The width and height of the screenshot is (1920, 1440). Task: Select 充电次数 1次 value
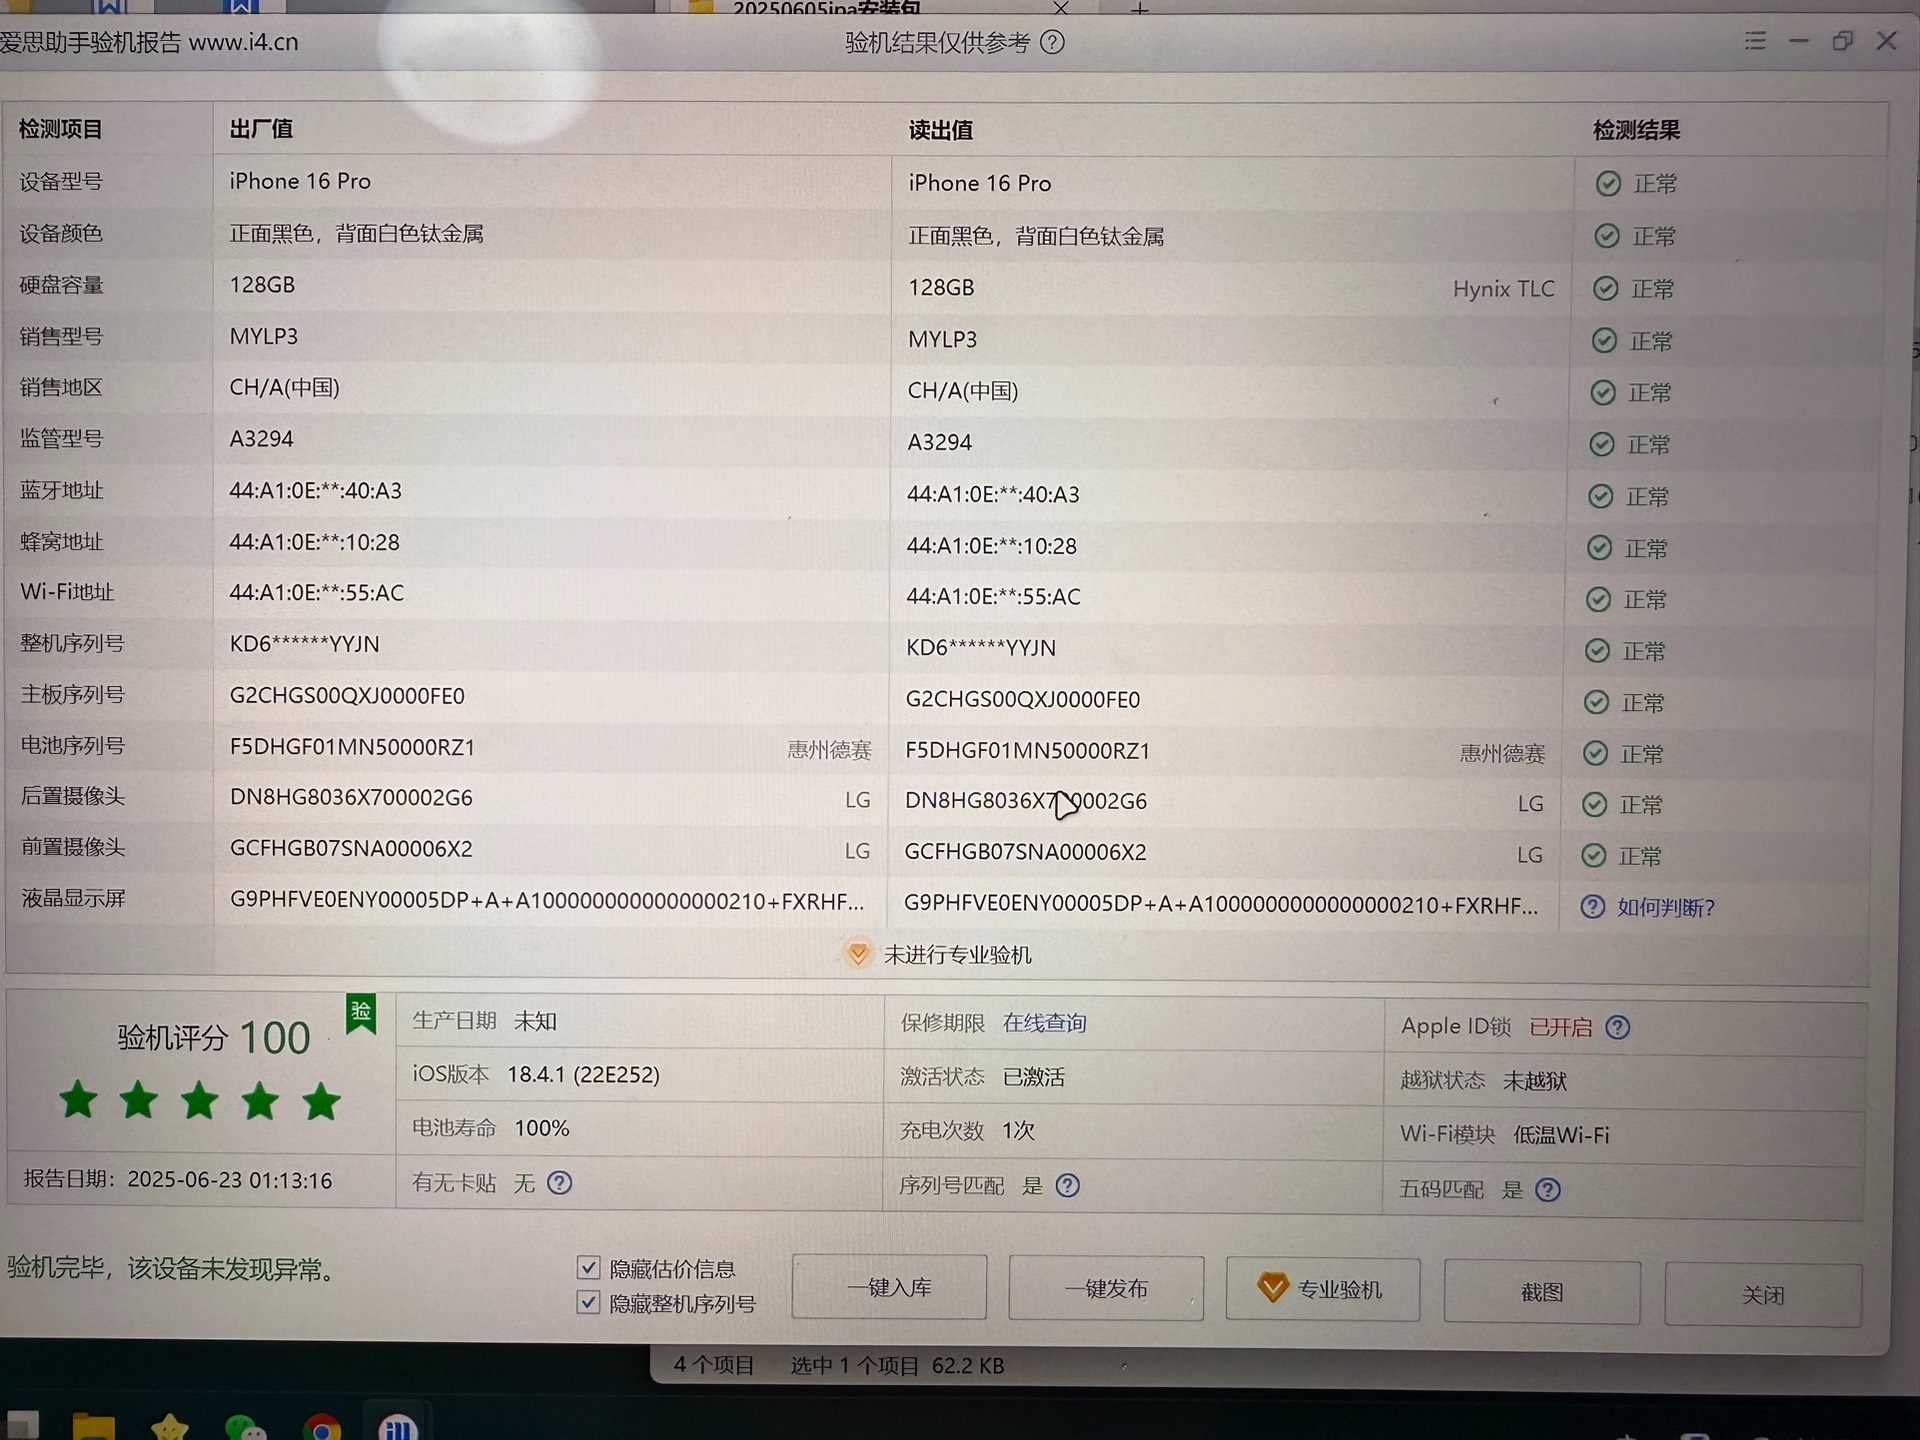[1018, 1131]
